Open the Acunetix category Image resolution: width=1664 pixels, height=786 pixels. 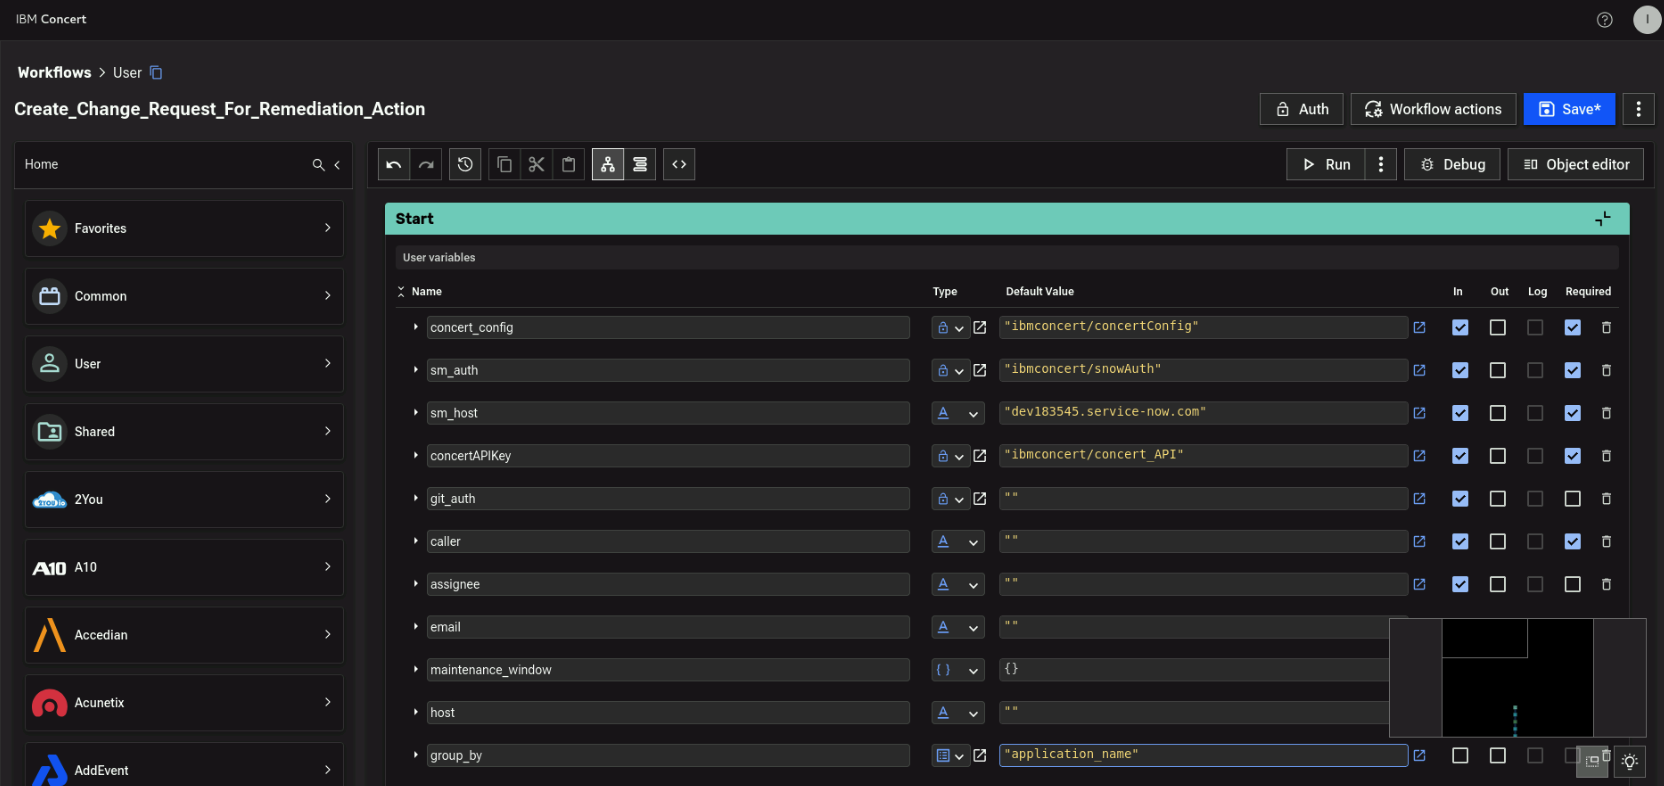(184, 703)
